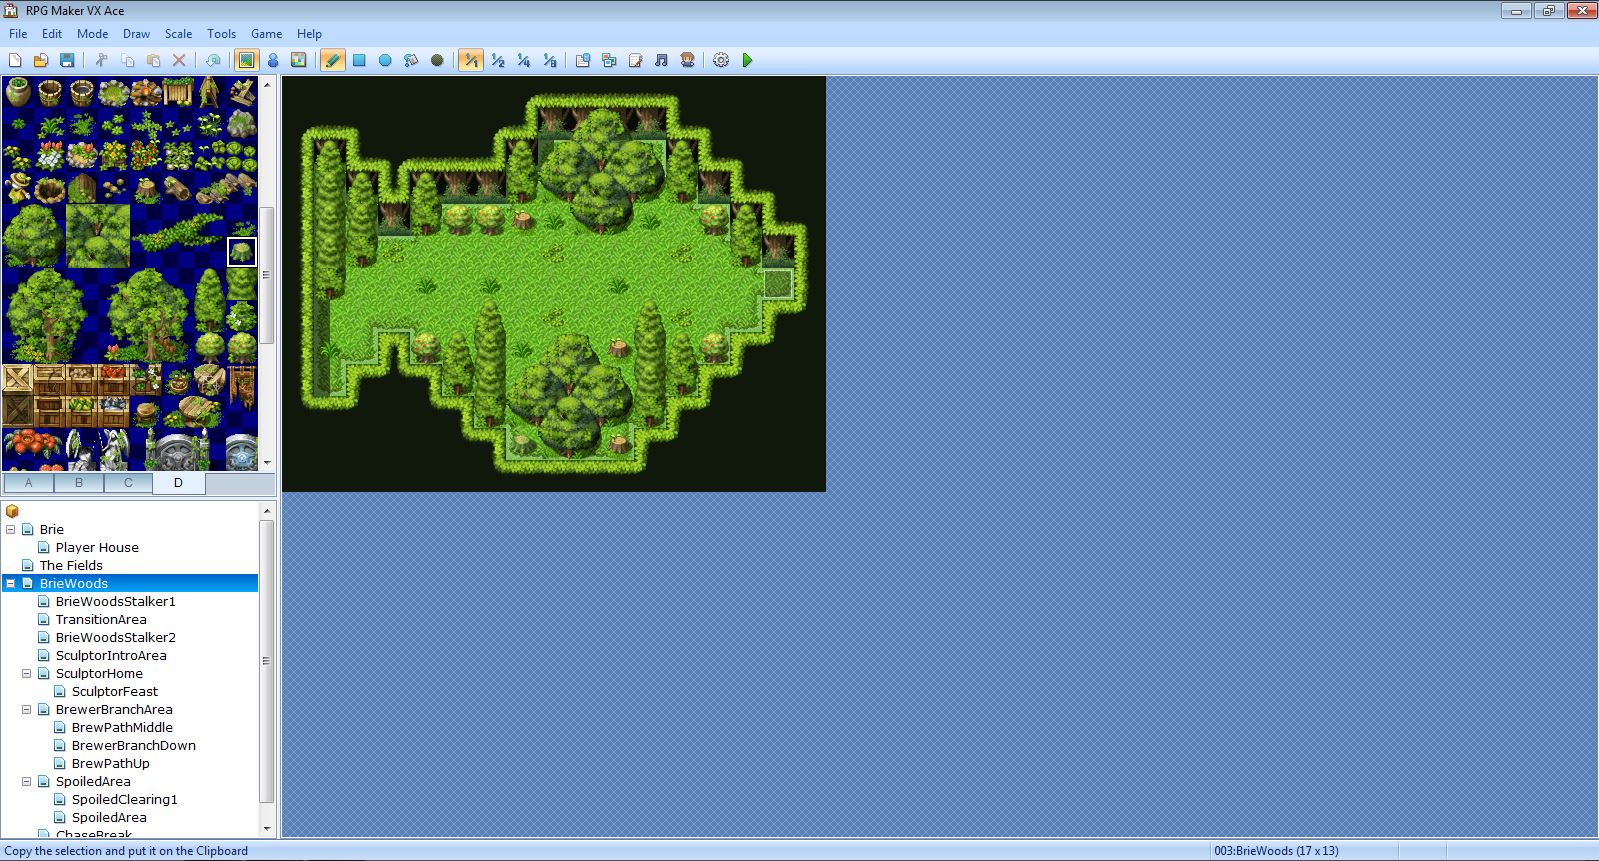Open the Draw menu
The image size is (1599, 861).
point(136,33)
